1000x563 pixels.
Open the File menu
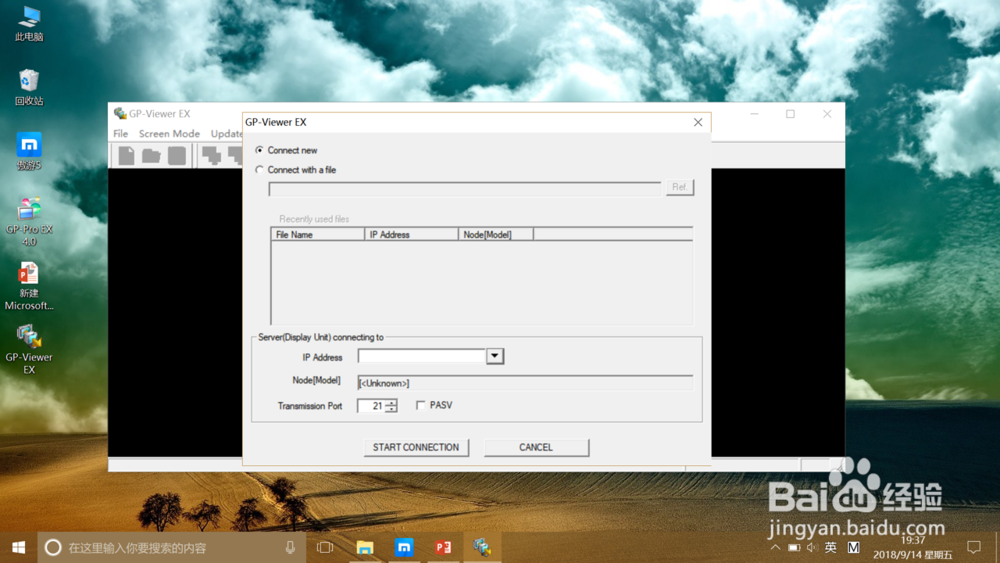pos(121,133)
